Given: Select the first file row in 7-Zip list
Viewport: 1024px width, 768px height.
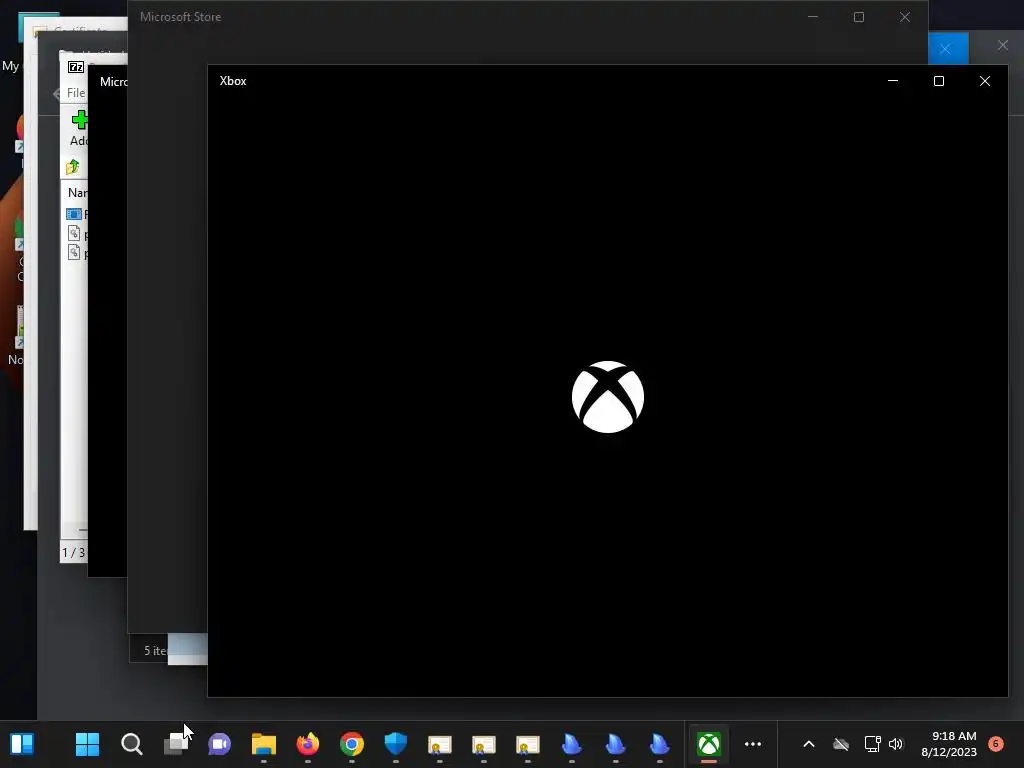Looking at the screenshot, I should coord(76,214).
